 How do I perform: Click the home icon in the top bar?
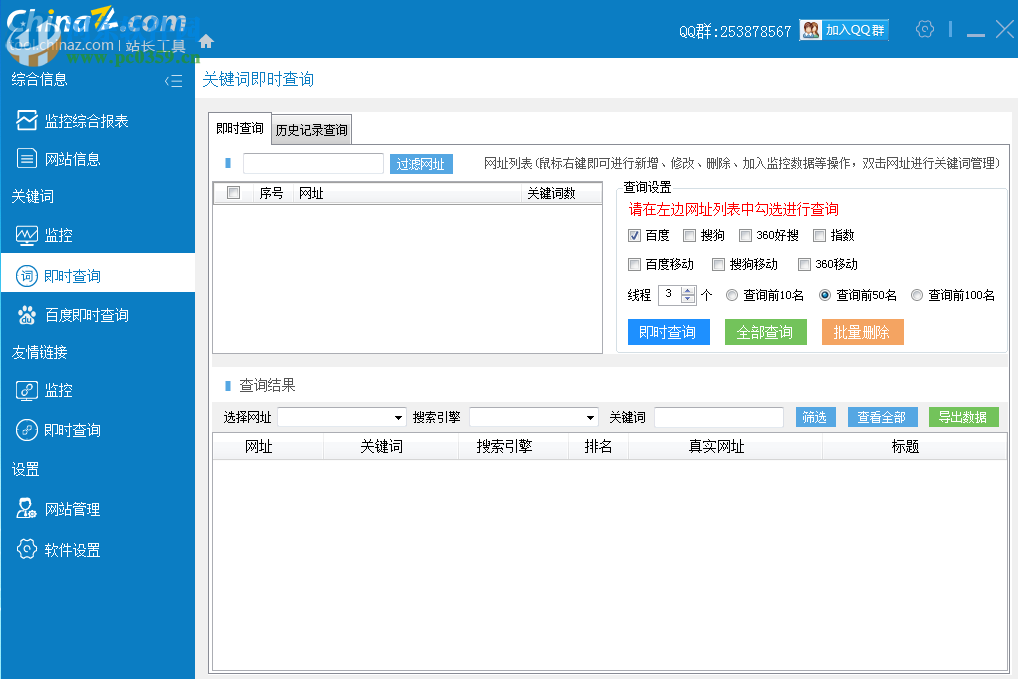click(x=207, y=43)
